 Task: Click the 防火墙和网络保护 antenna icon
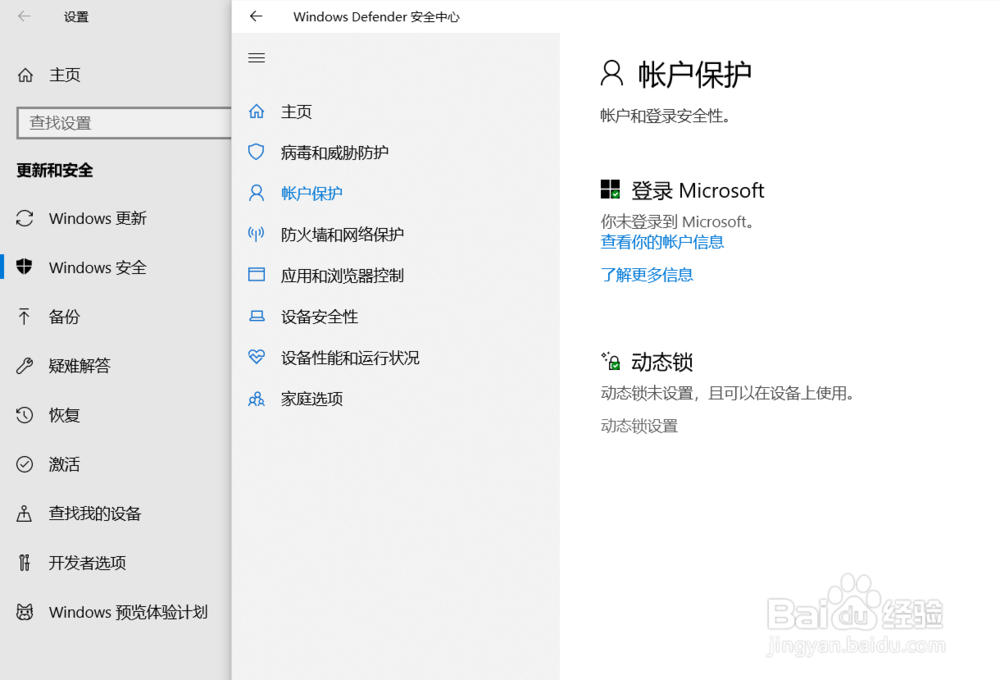point(256,234)
